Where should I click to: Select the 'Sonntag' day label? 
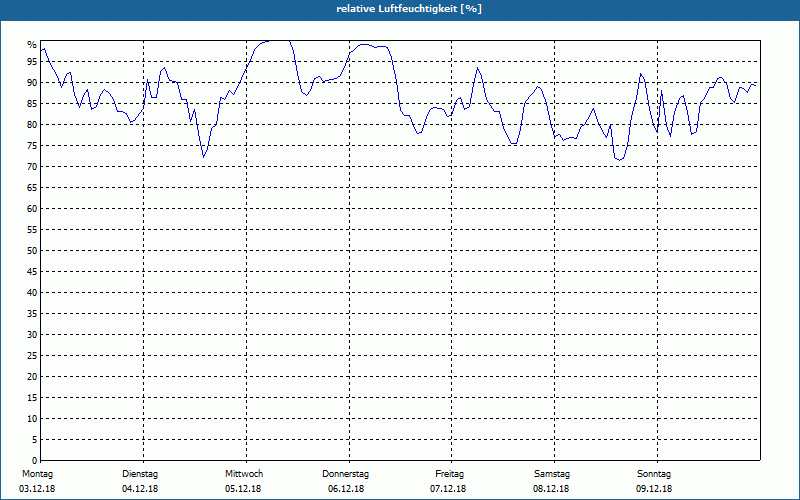pyautogui.click(x=654, y=474)
